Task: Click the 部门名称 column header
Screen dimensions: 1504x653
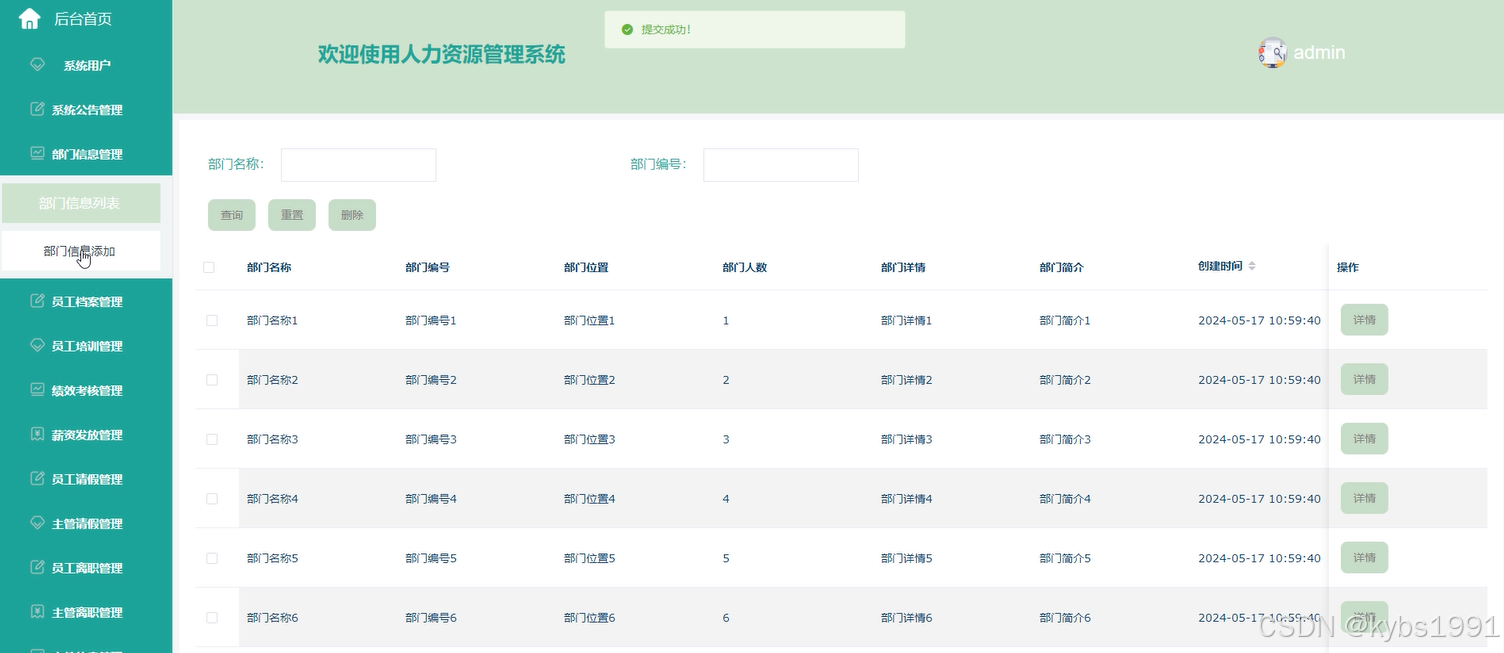Action: (269, 267)
